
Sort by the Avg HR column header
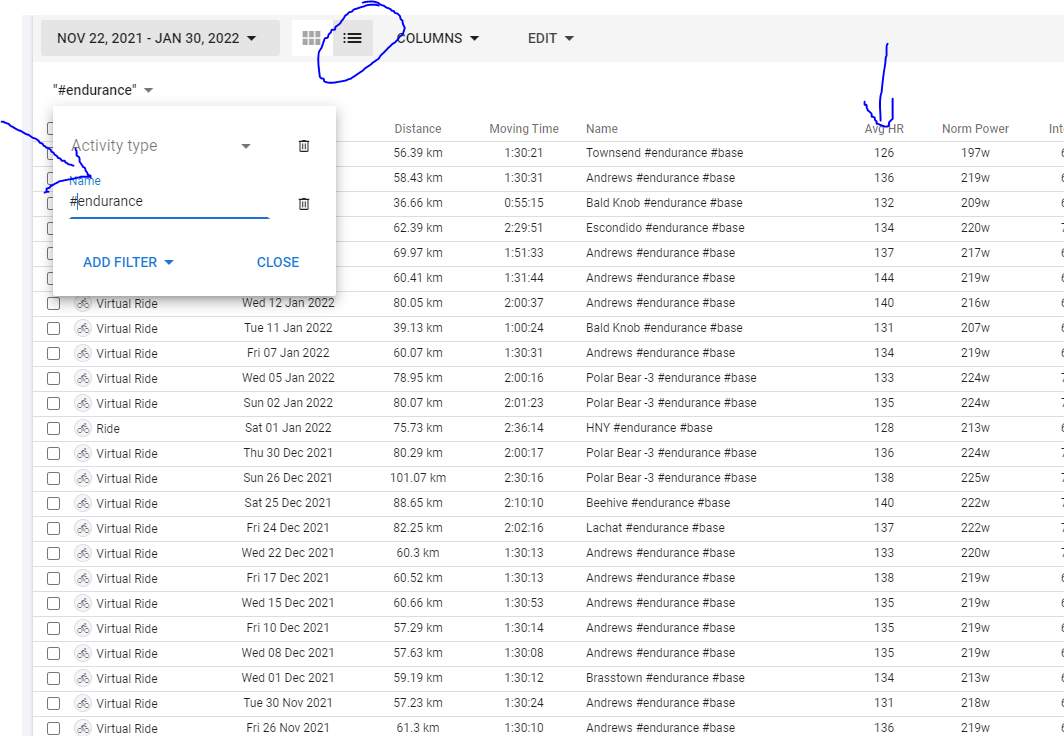point(884,129)
